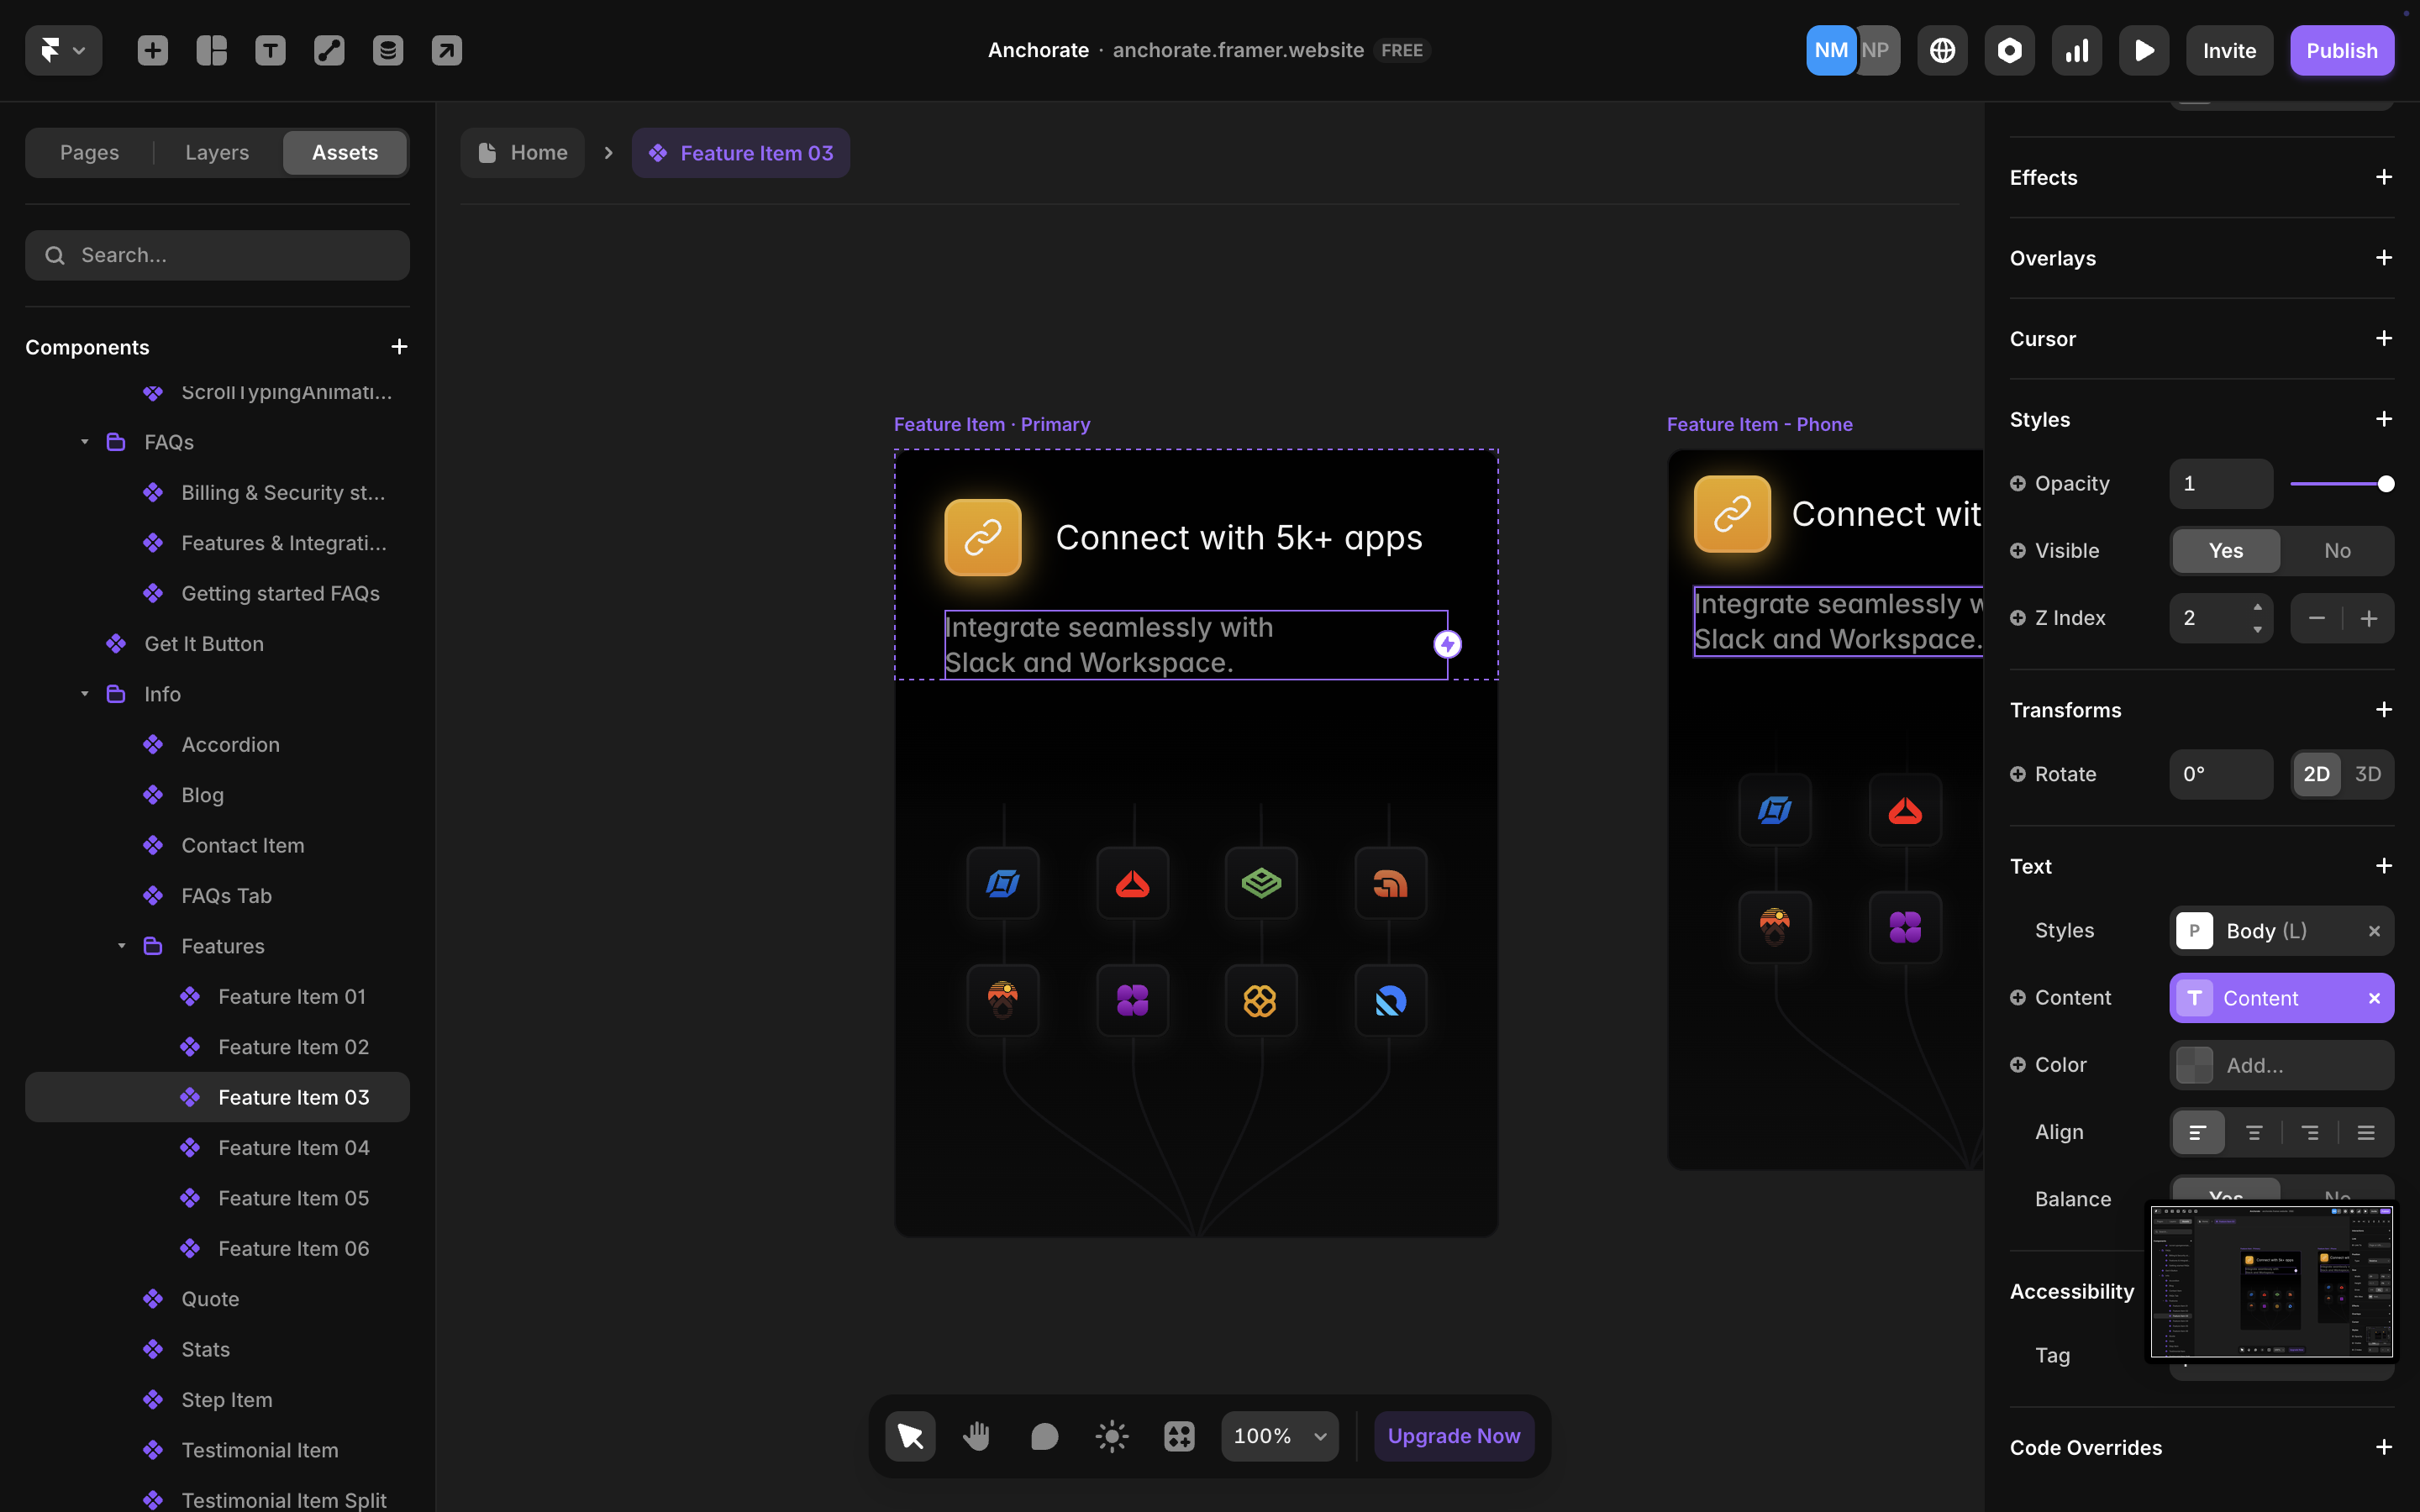Collapse the Features folder
Image resolution: width=2420 pixels, height=1512 pixels.
122,946
